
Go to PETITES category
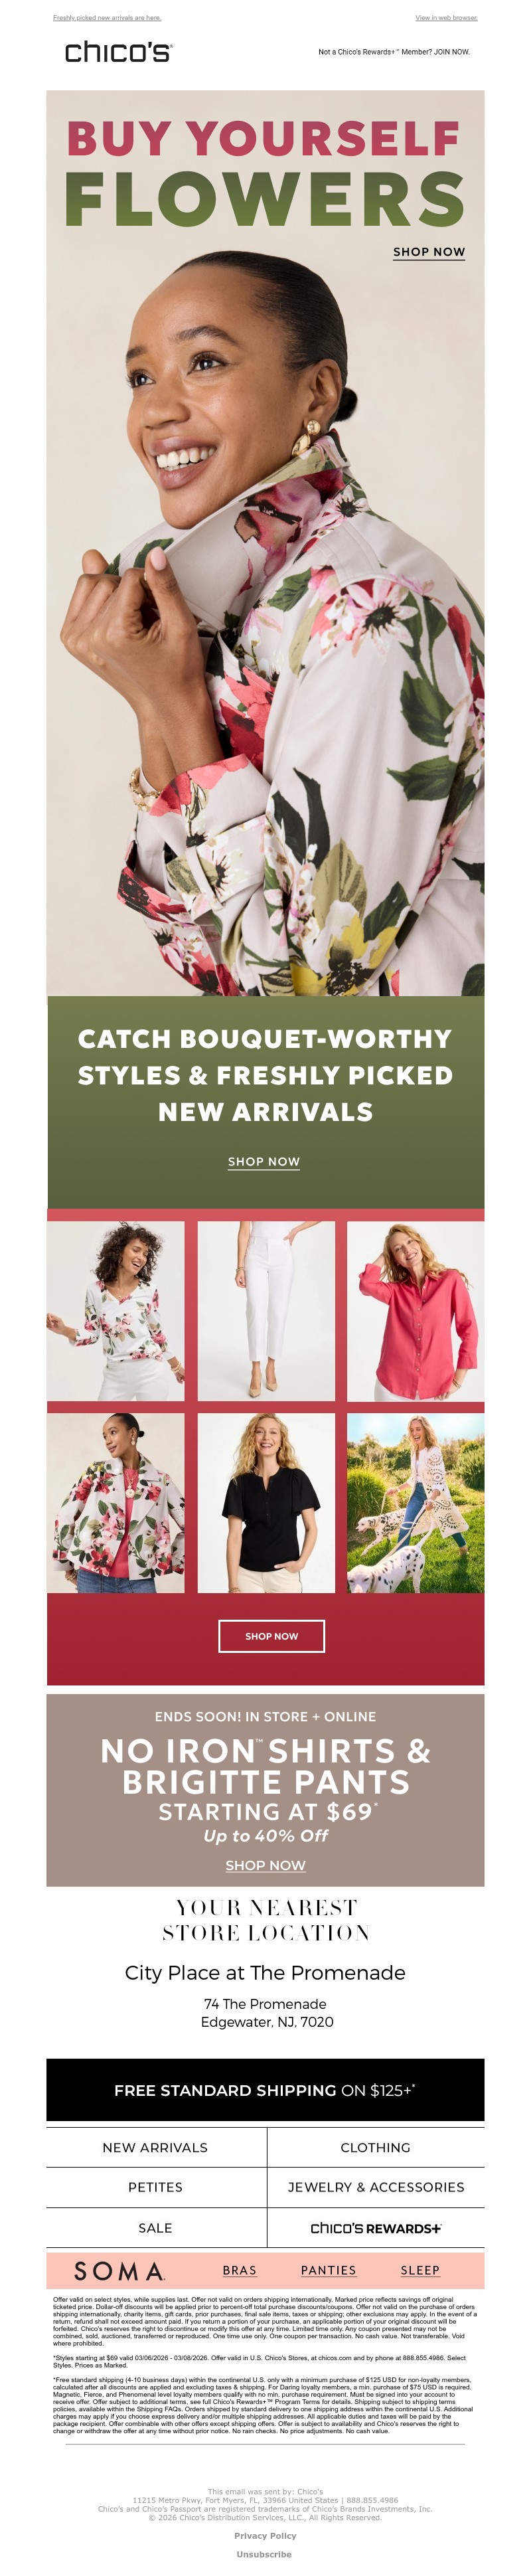pyautogui.click(x=155, y=2187)
